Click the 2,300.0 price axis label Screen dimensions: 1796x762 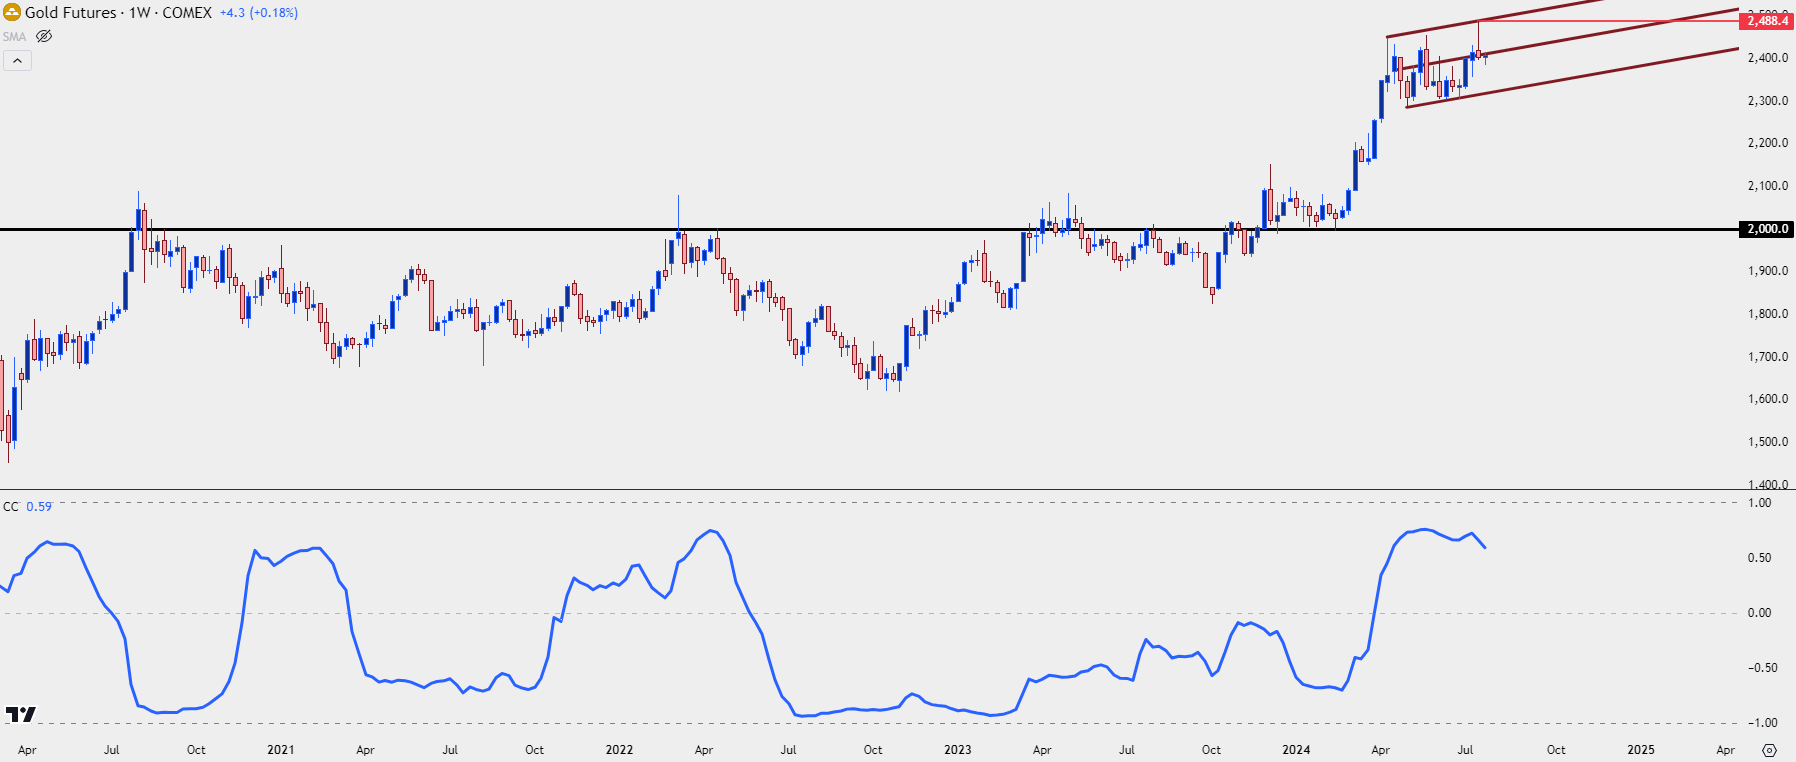tap(1767, 101)
